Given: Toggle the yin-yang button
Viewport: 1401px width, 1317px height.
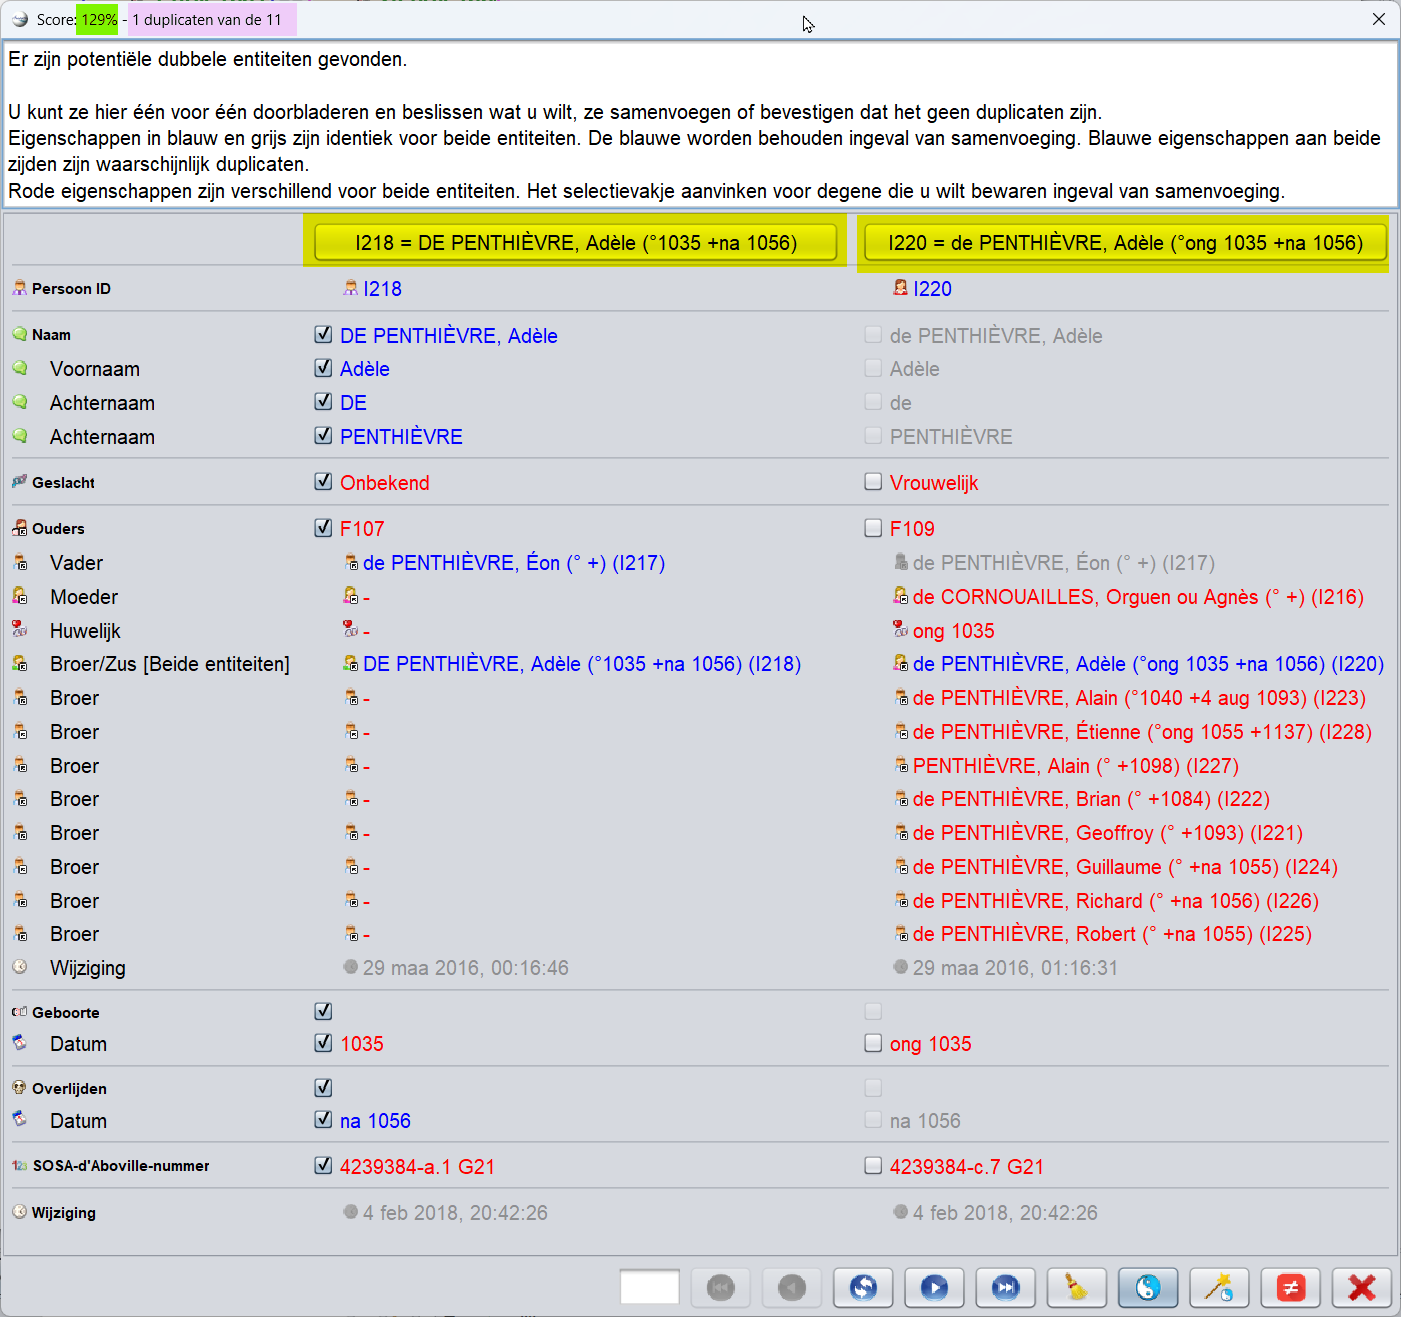Looking at the screenshot, I should coord(1148,1287).
